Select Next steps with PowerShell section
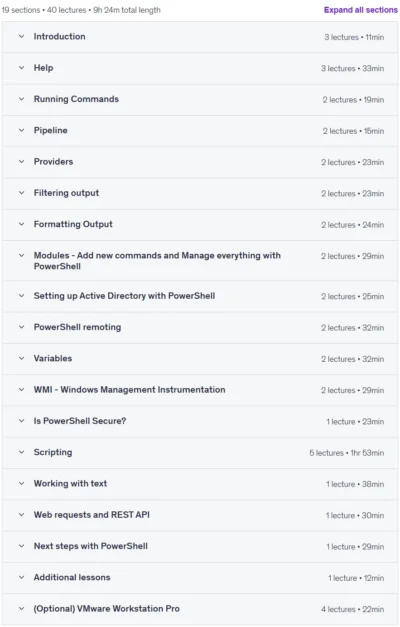The image size is (400, 627). pyautogui.click(x=90, y=546)
